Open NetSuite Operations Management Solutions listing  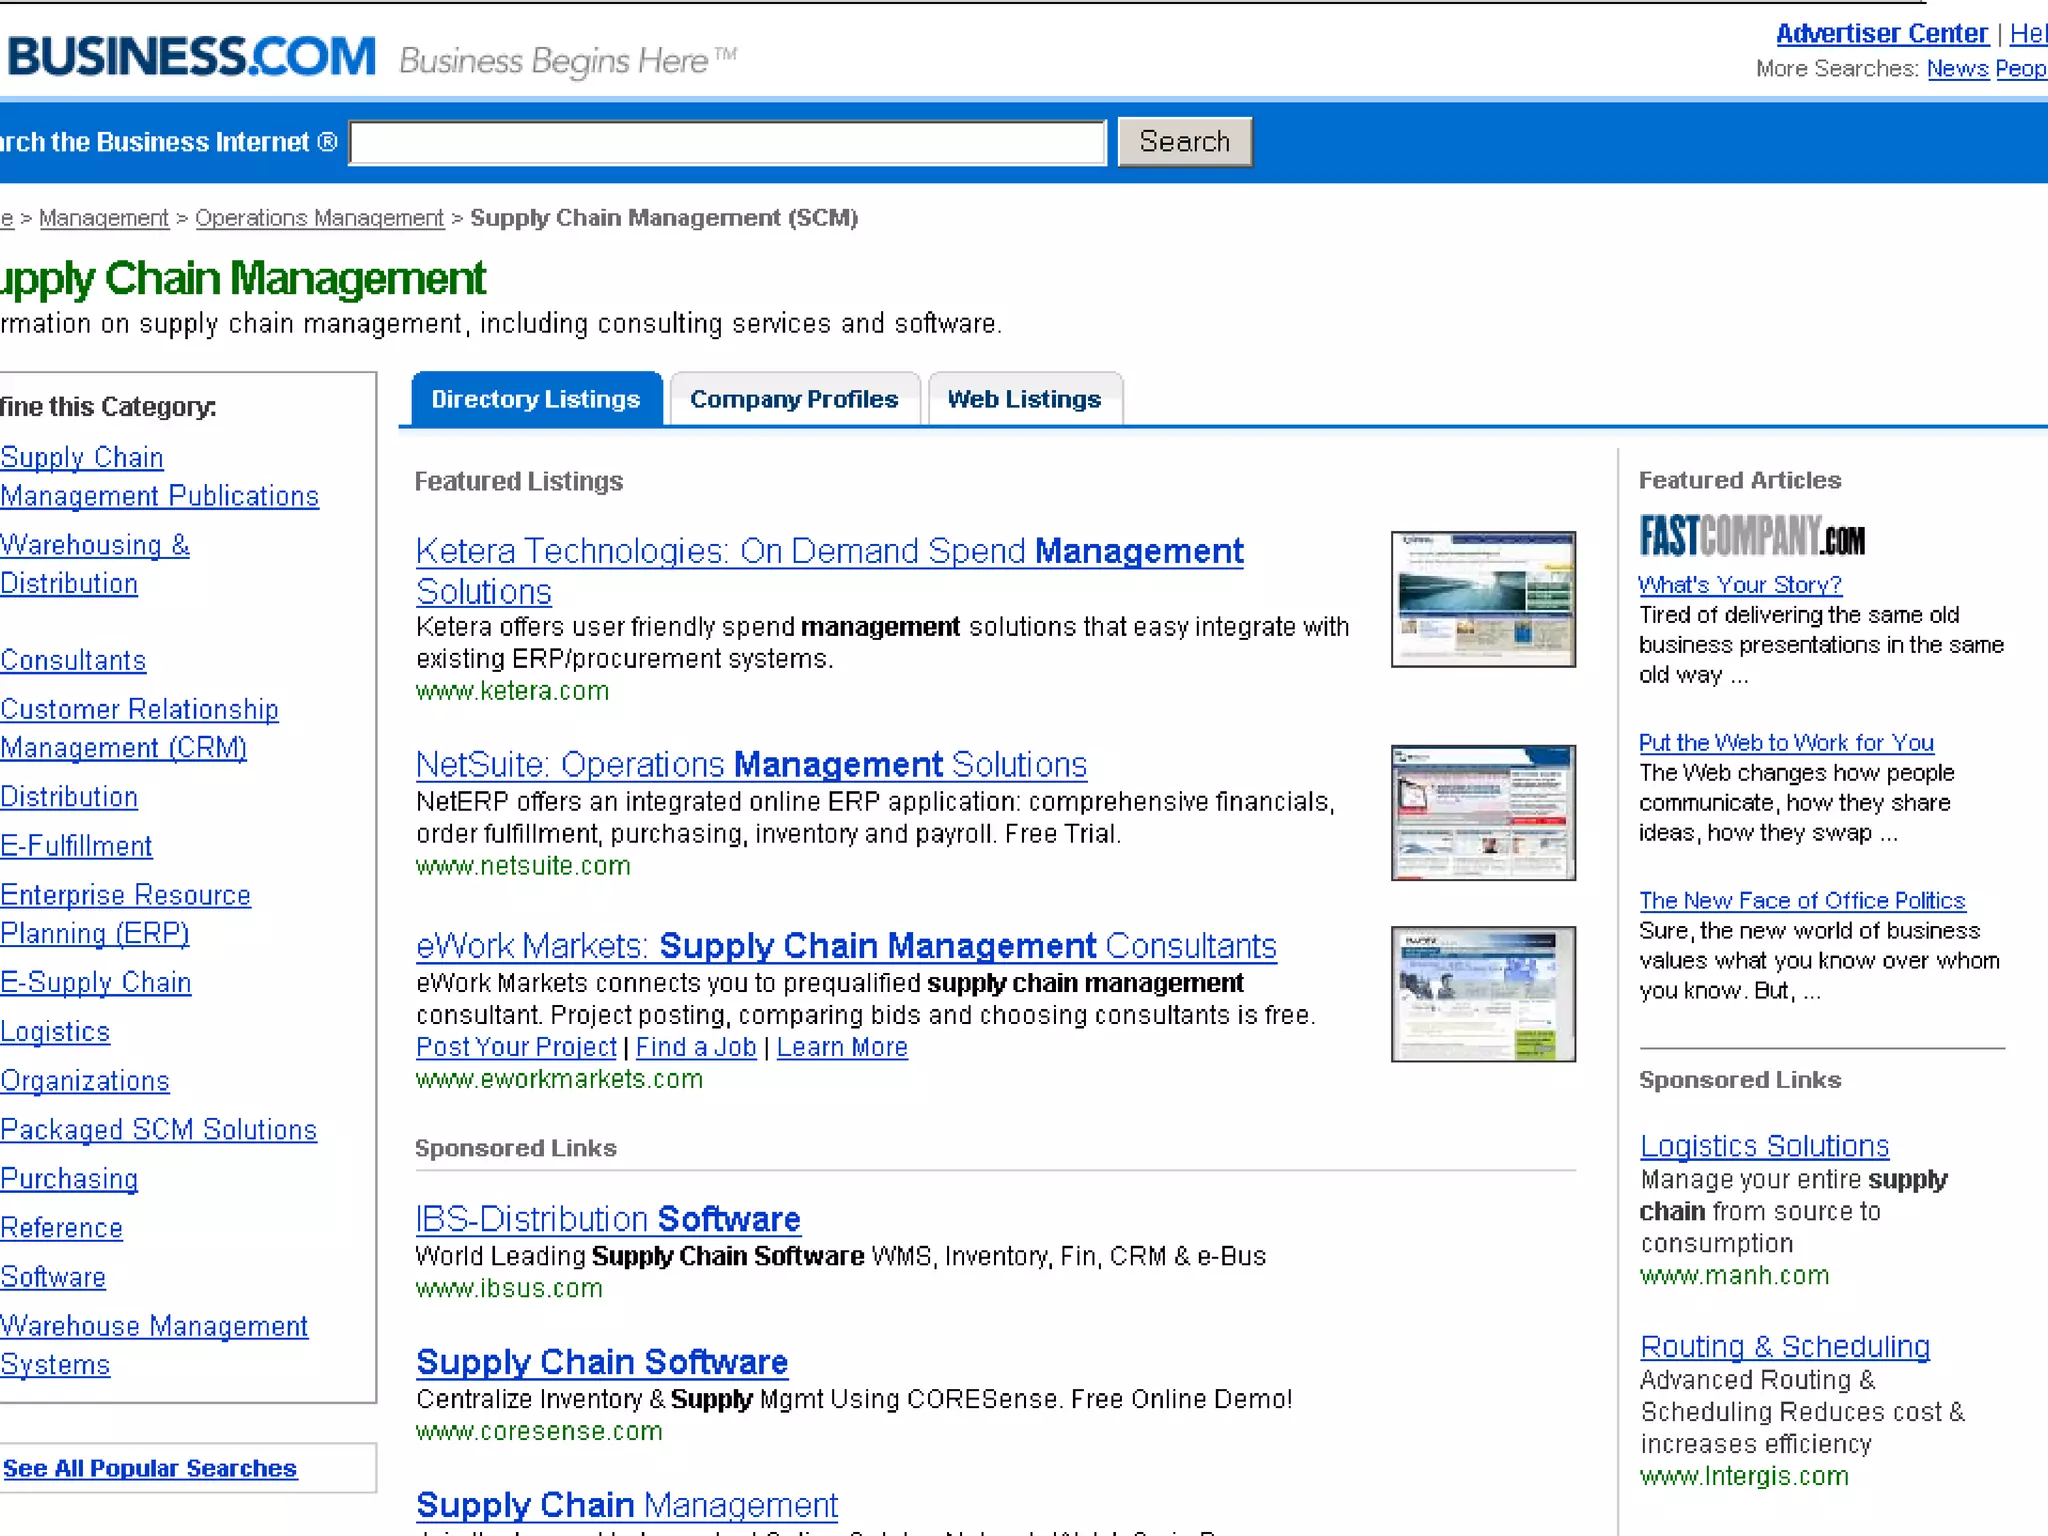[751, 765]
